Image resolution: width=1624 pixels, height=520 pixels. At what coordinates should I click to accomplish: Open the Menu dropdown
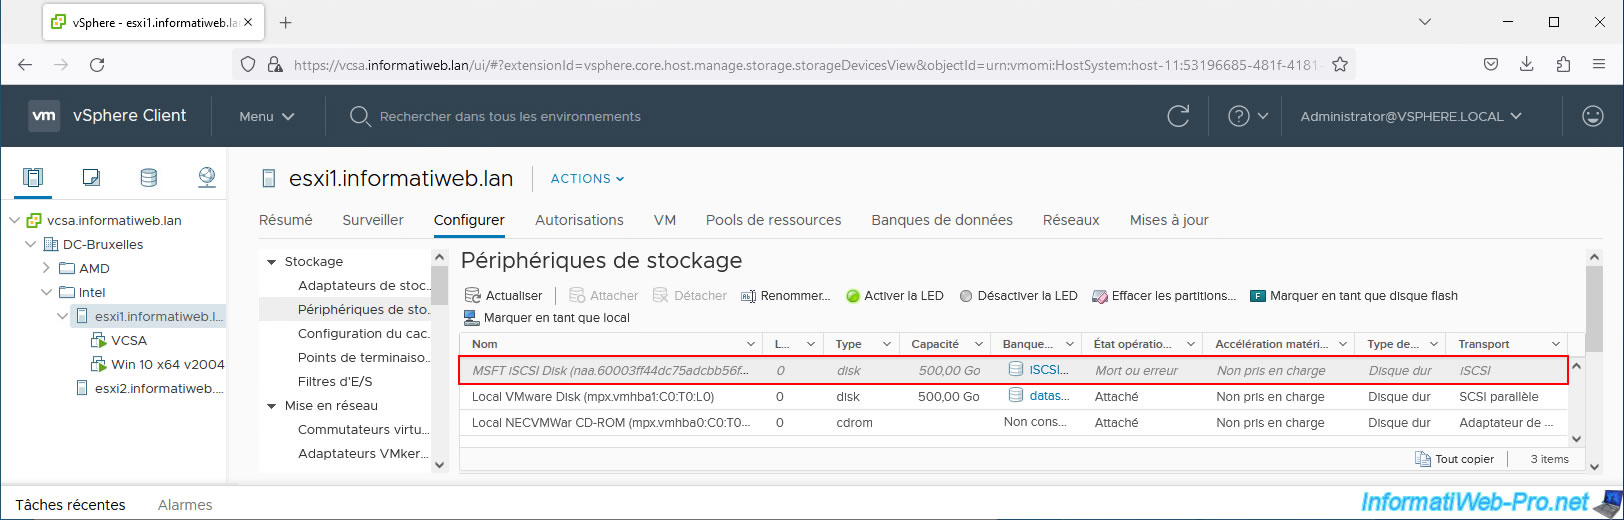pyautogui.click(x=266, y=116)
